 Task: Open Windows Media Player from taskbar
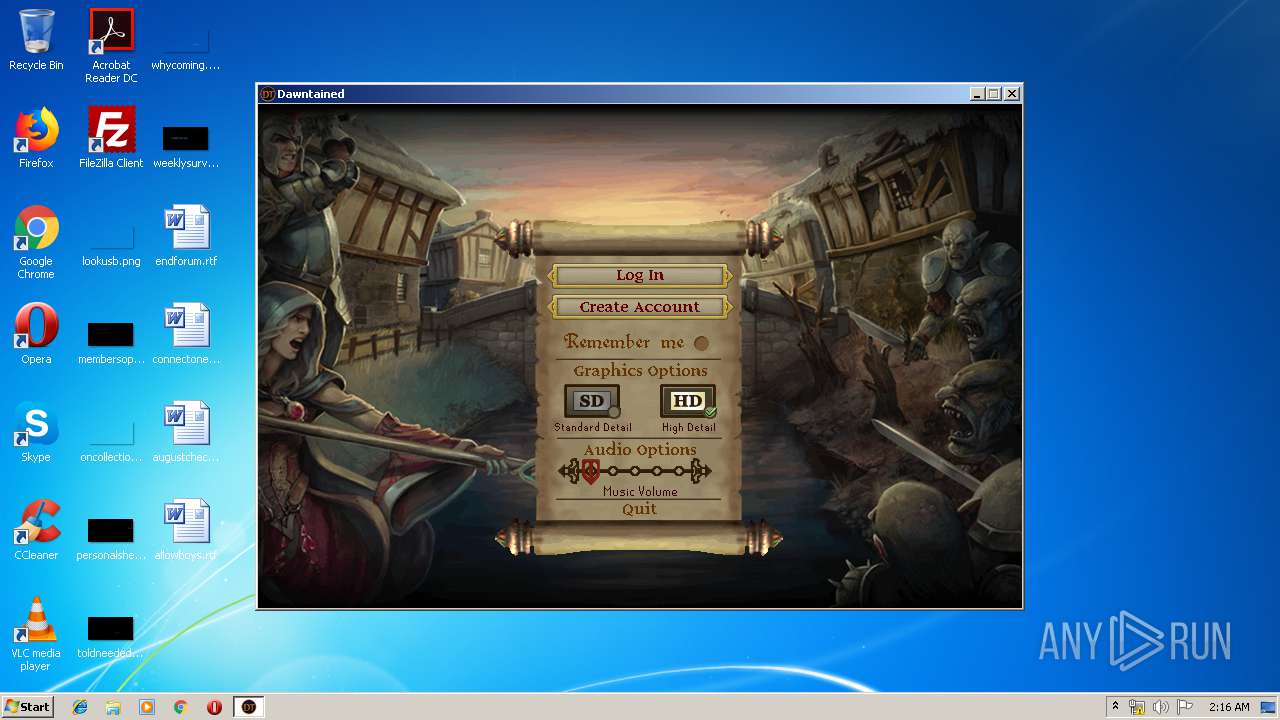tap(147, 707)
